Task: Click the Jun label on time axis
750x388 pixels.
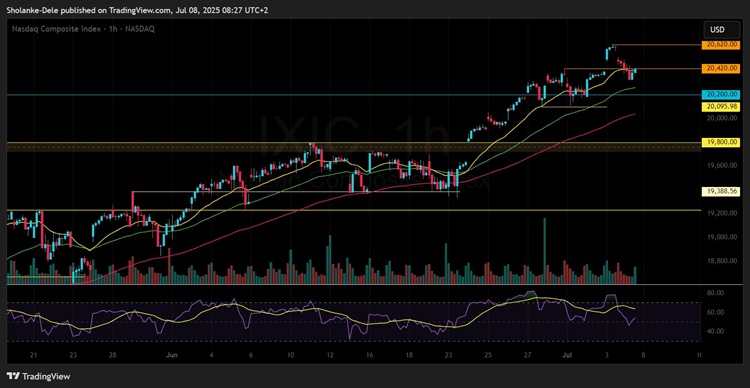Action: pyautogui.click(x=171, y=355)
